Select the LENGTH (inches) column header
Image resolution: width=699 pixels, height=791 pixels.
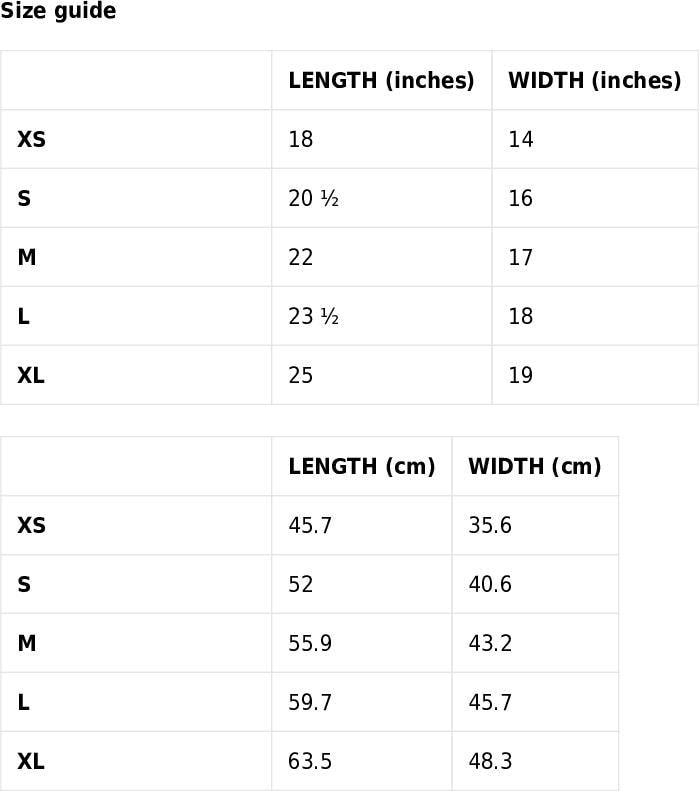click(381, 81)
